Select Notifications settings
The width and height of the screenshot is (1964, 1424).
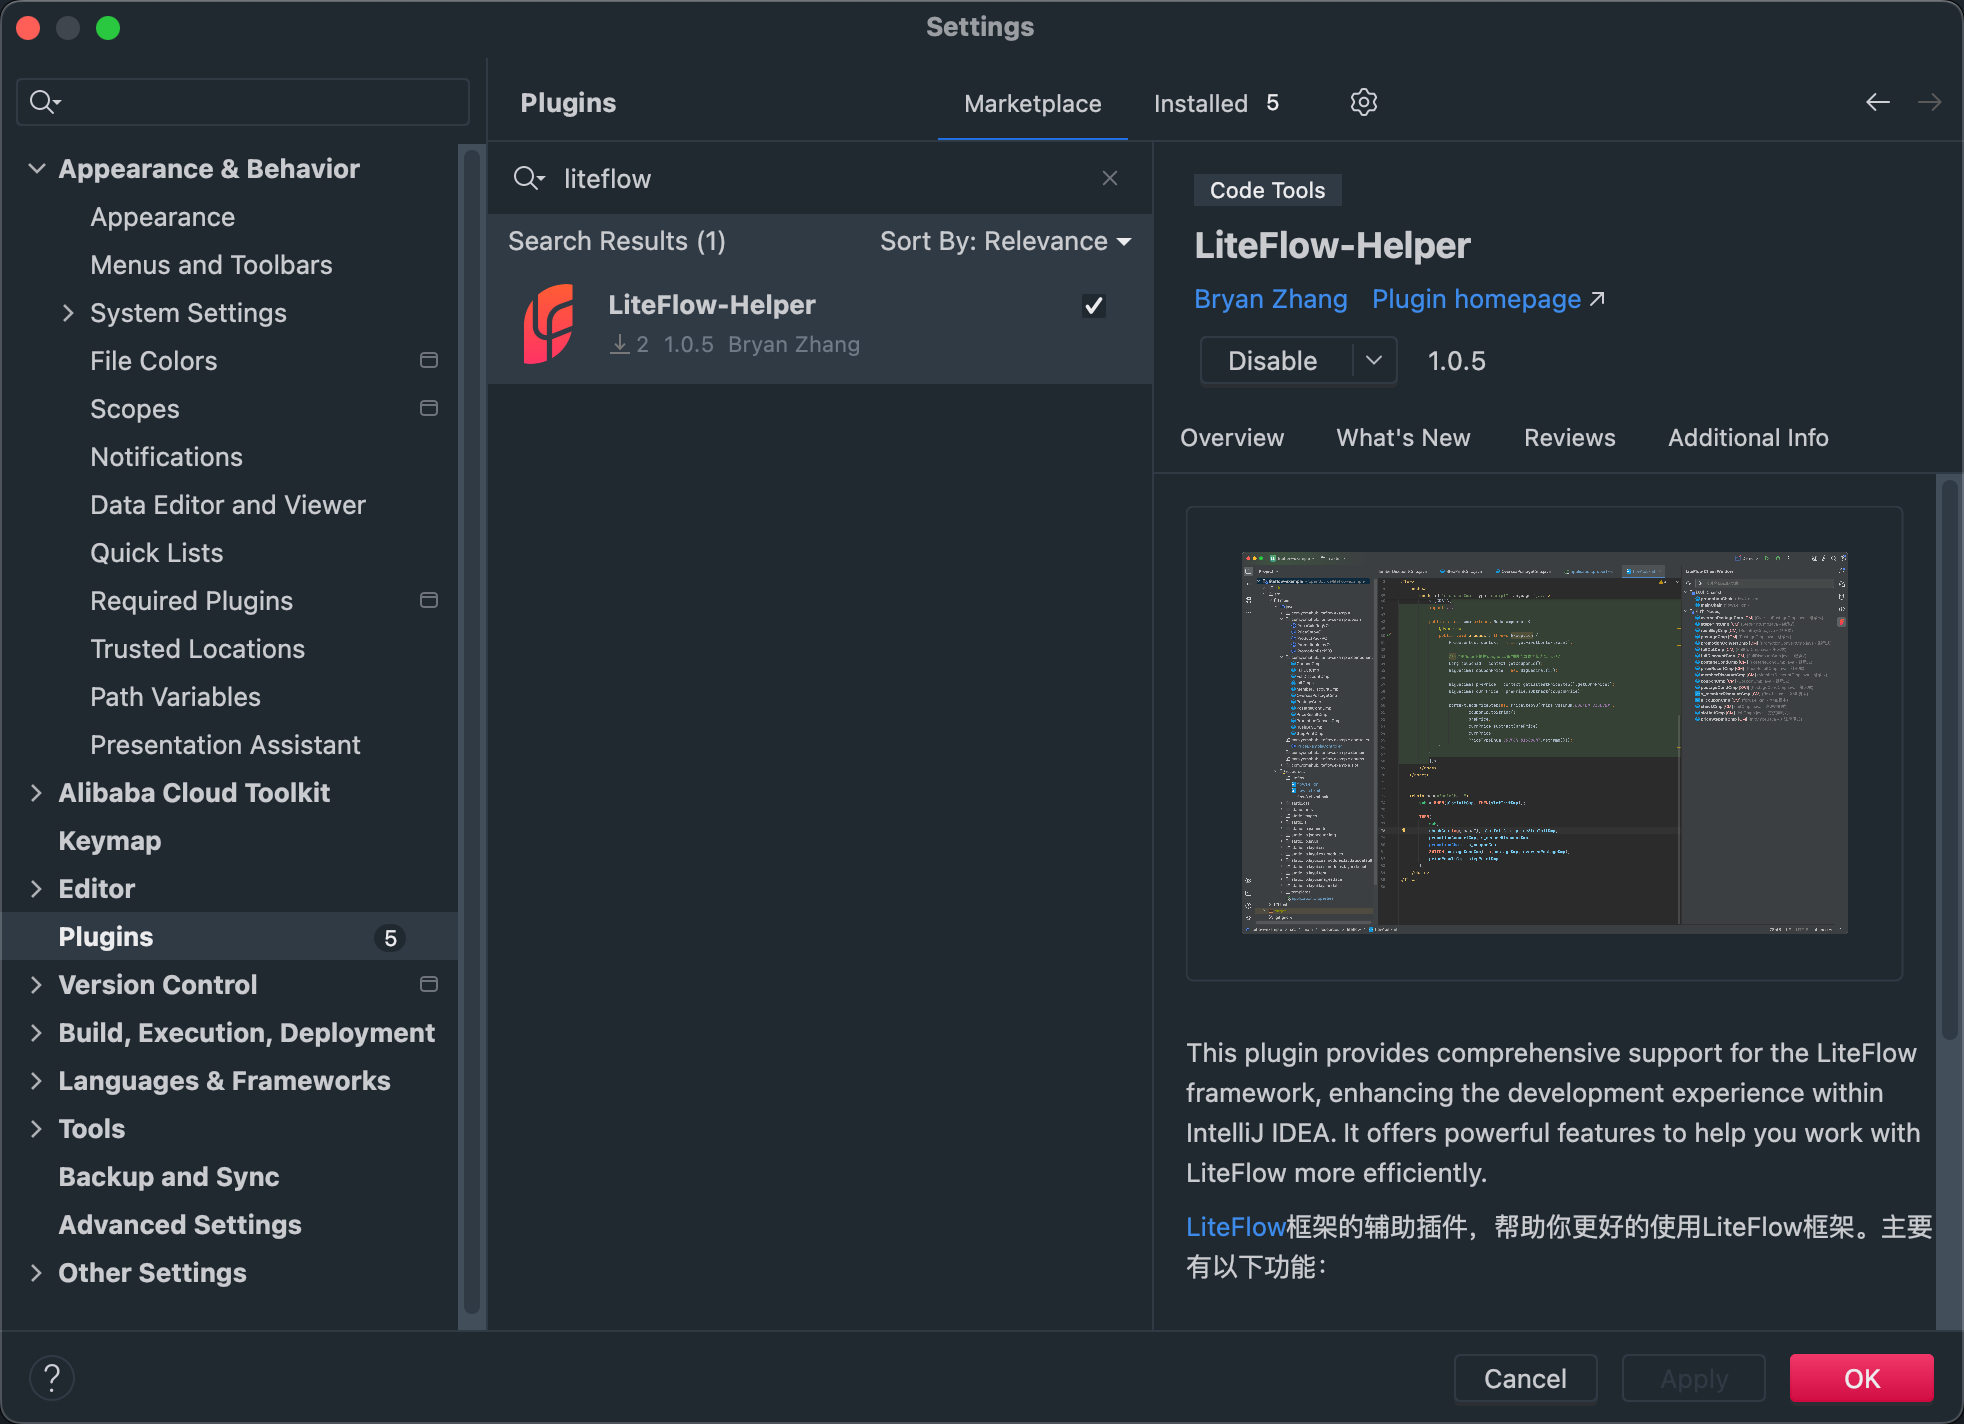point(166,457)
